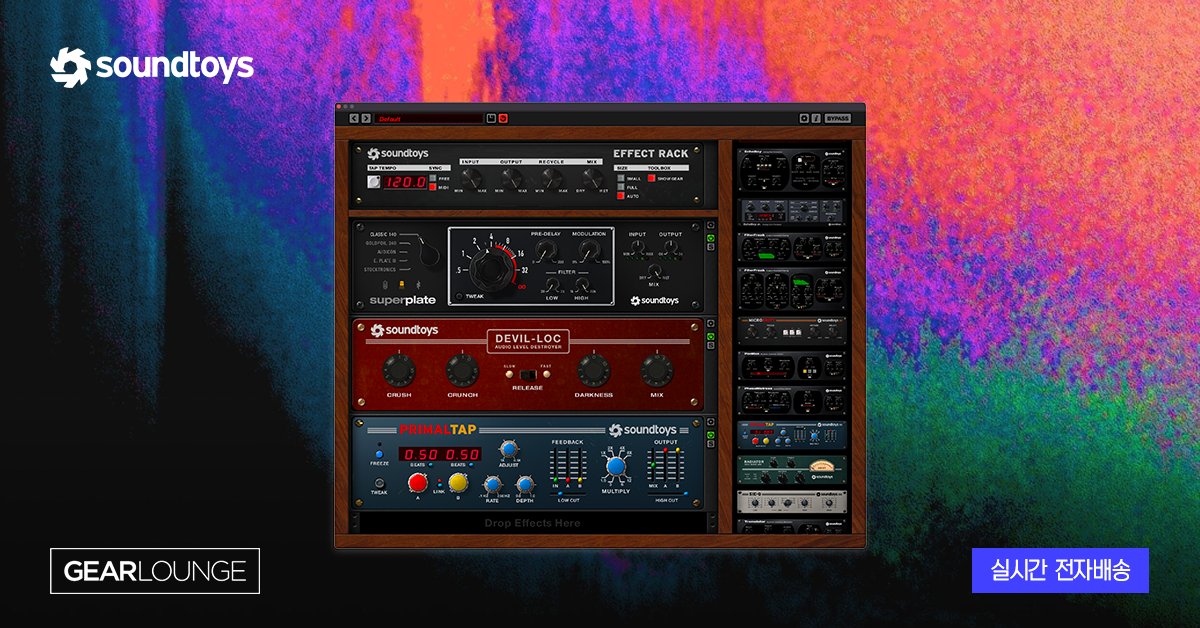Screen dimensions: 1200x628
Task: Click the BYPASS button at top right
Action: pos(838,119)
